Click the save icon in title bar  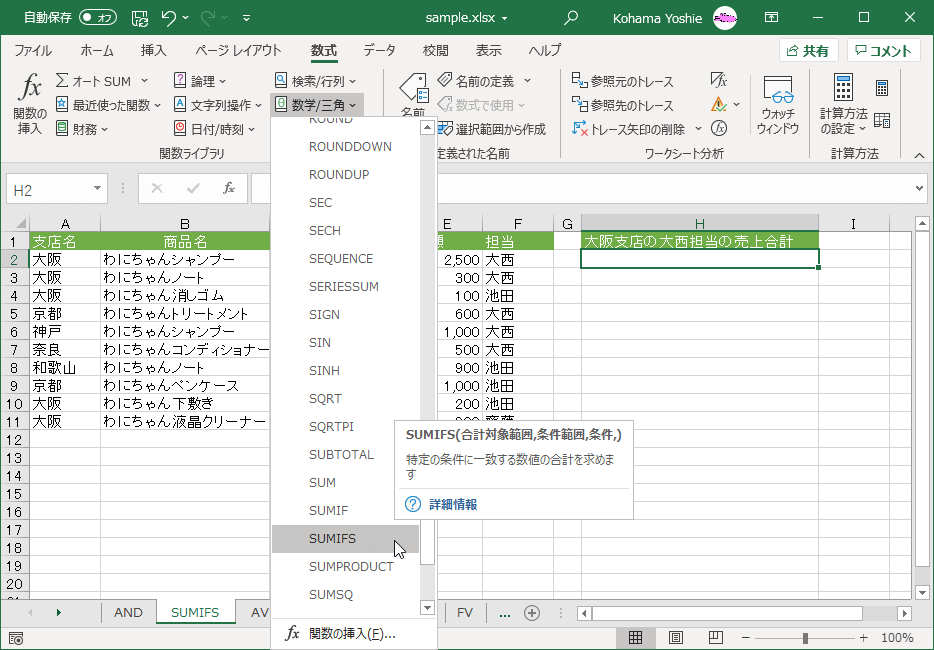point(140,17)
